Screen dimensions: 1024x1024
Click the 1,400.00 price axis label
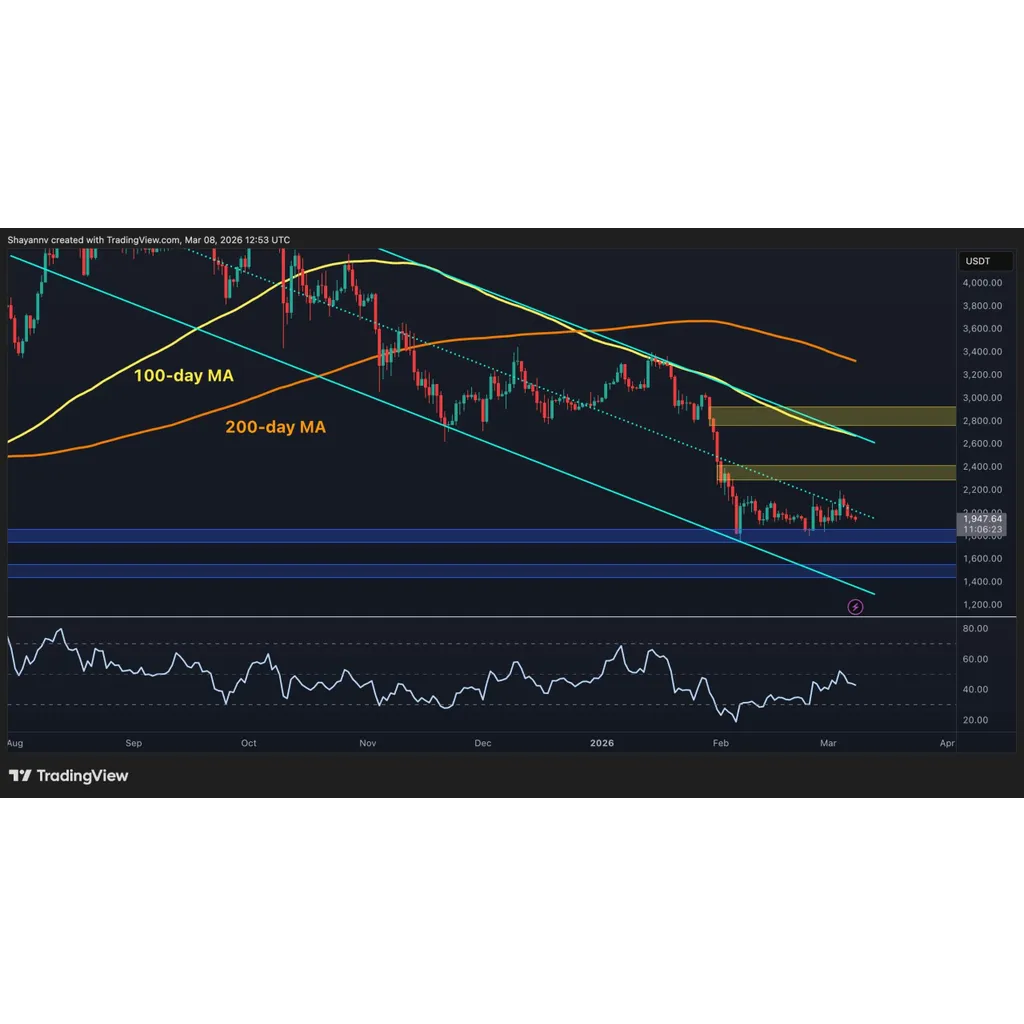tap(982, 581)
